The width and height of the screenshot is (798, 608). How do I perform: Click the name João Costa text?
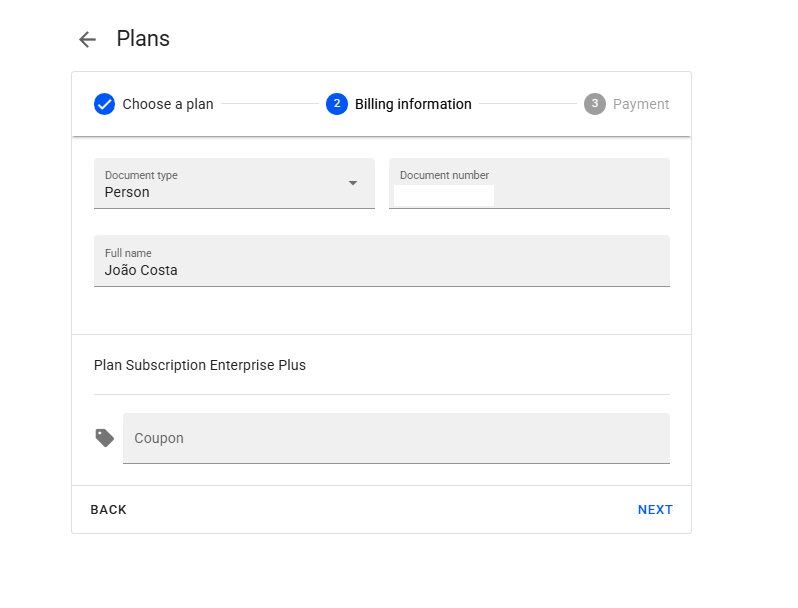click(x=141, y=270)
